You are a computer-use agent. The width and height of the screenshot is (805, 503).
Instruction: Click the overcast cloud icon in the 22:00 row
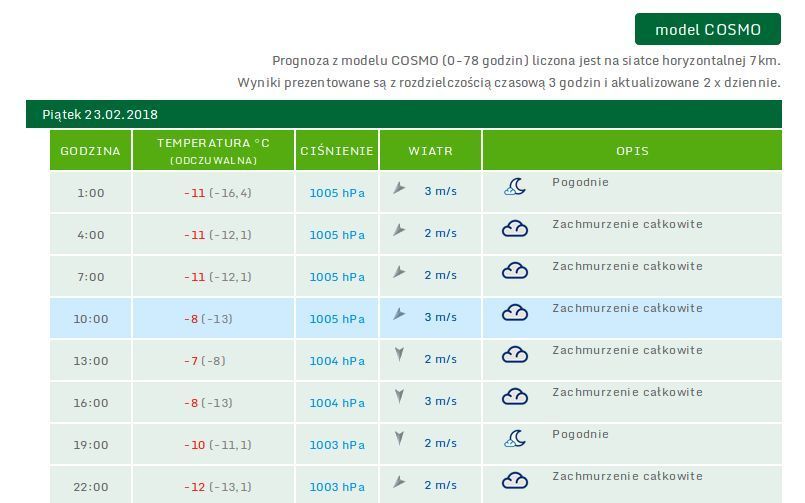(x=515, y=480)
